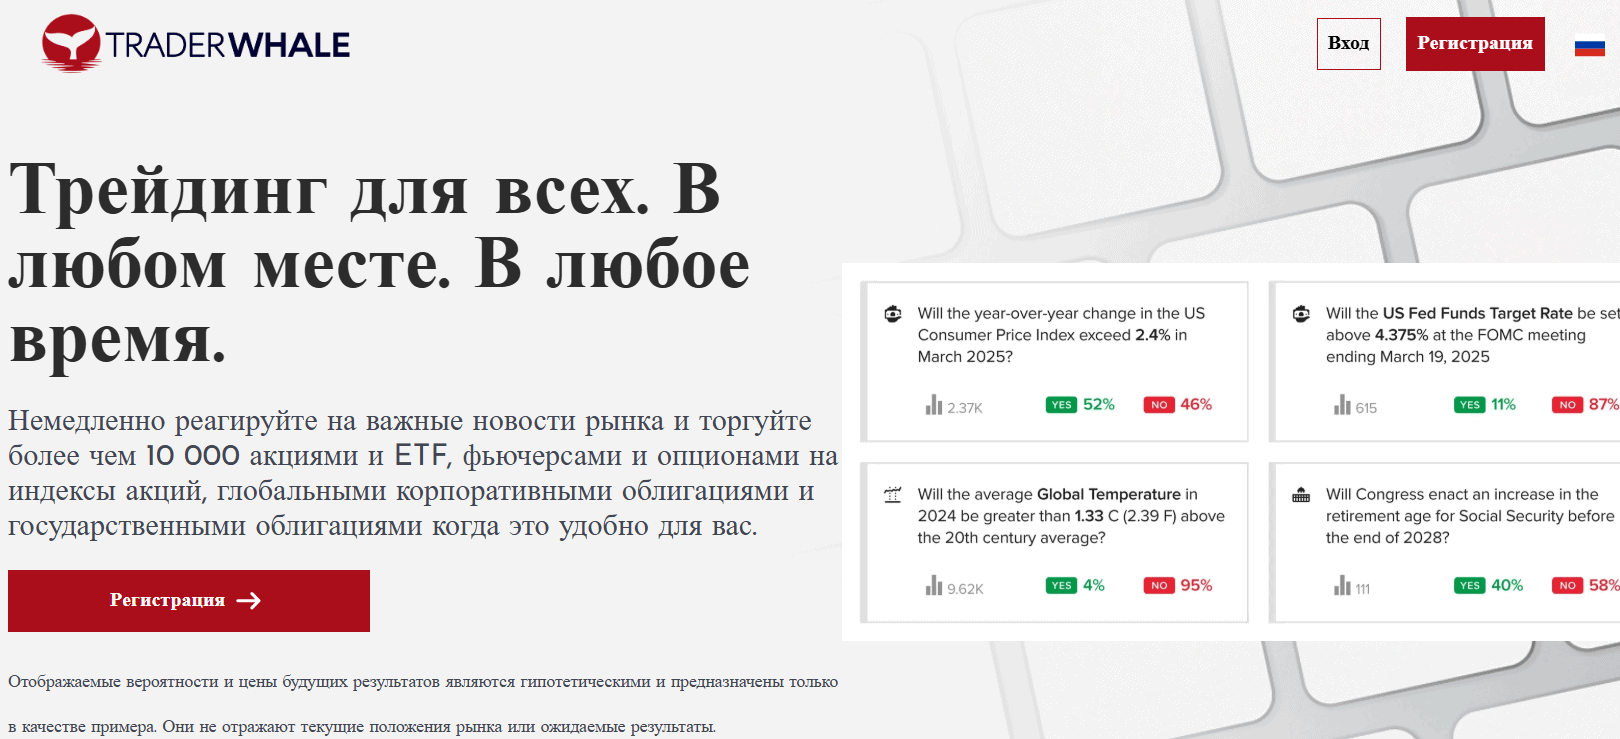Choose YES 11% on Fed Funds market
This screenshot has width=1620, height=739.
point(1485,405)
